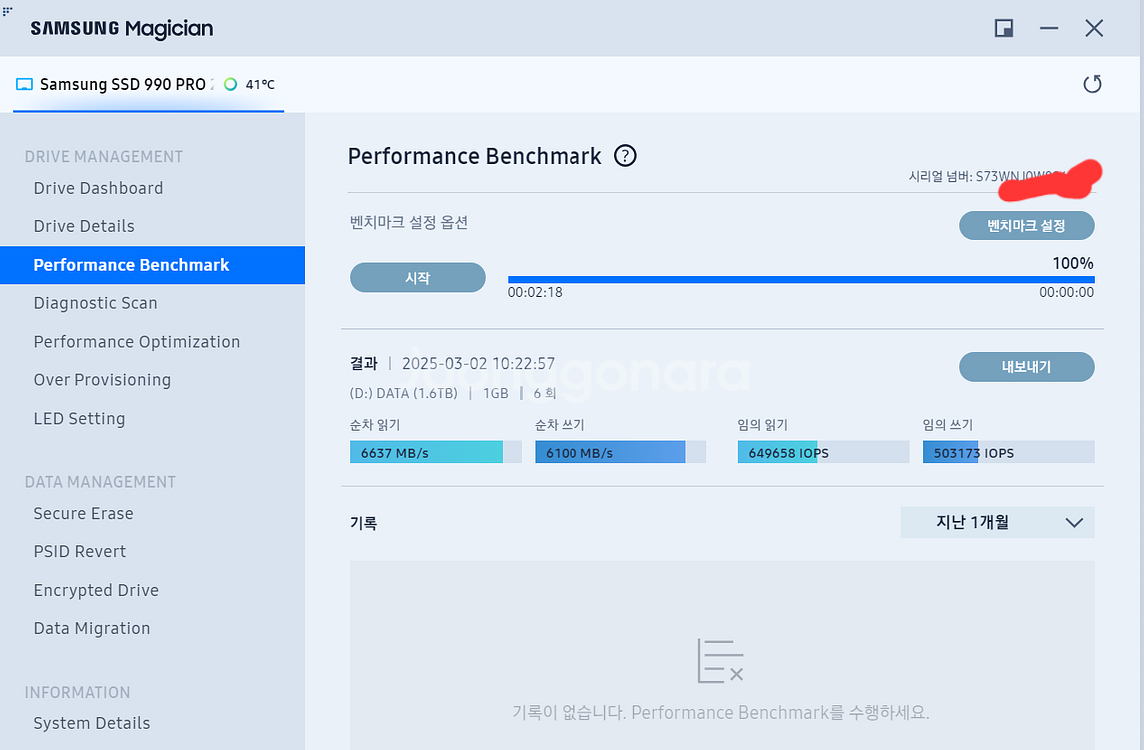Open LED Setting
Screen dimensions: 1144x750
coord(80,418)
